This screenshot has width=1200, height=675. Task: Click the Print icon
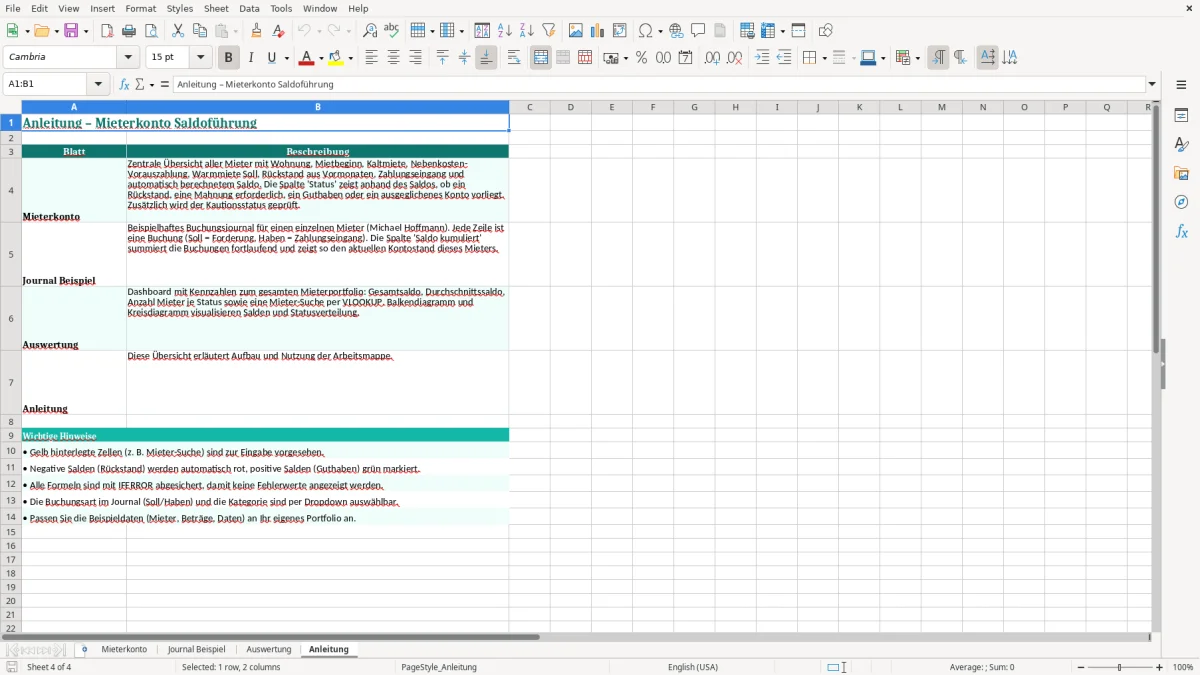point(129,31)
